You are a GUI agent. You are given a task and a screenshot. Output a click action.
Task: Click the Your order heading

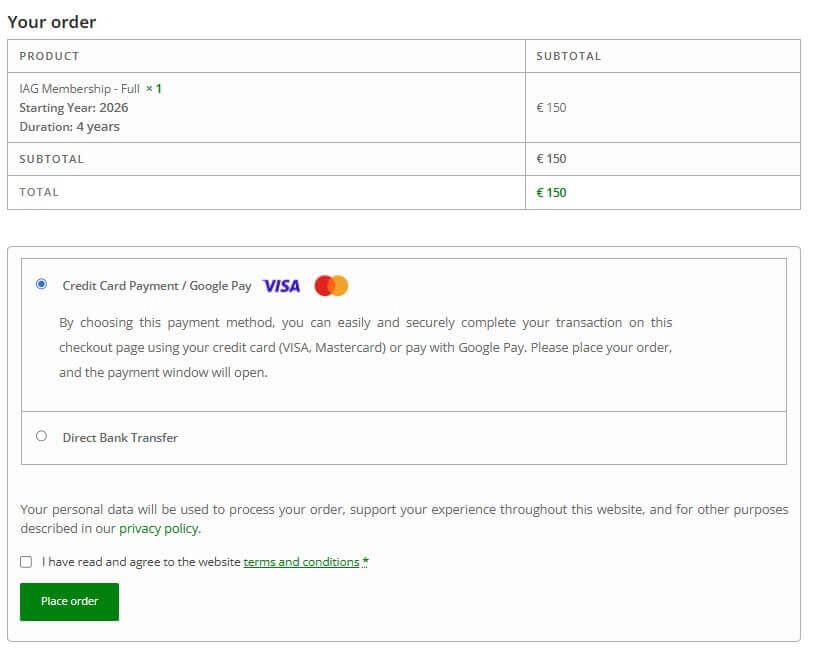pyautogui.click(x=52, y=22)
